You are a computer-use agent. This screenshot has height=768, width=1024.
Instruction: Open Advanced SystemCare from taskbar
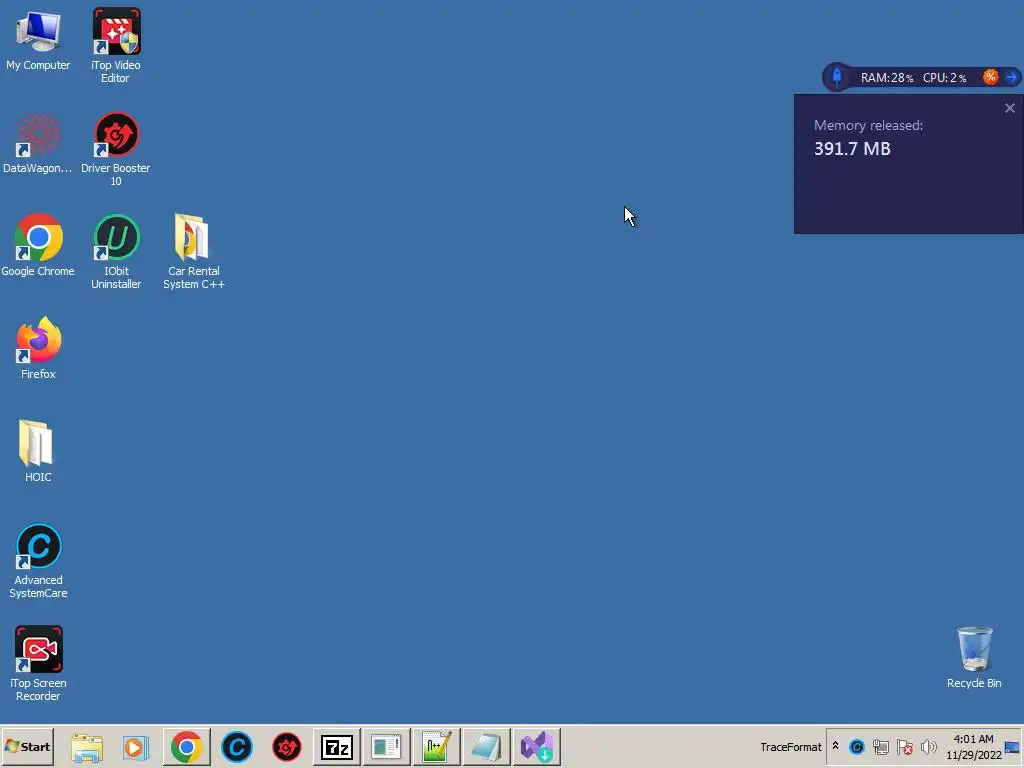point(236,747)
